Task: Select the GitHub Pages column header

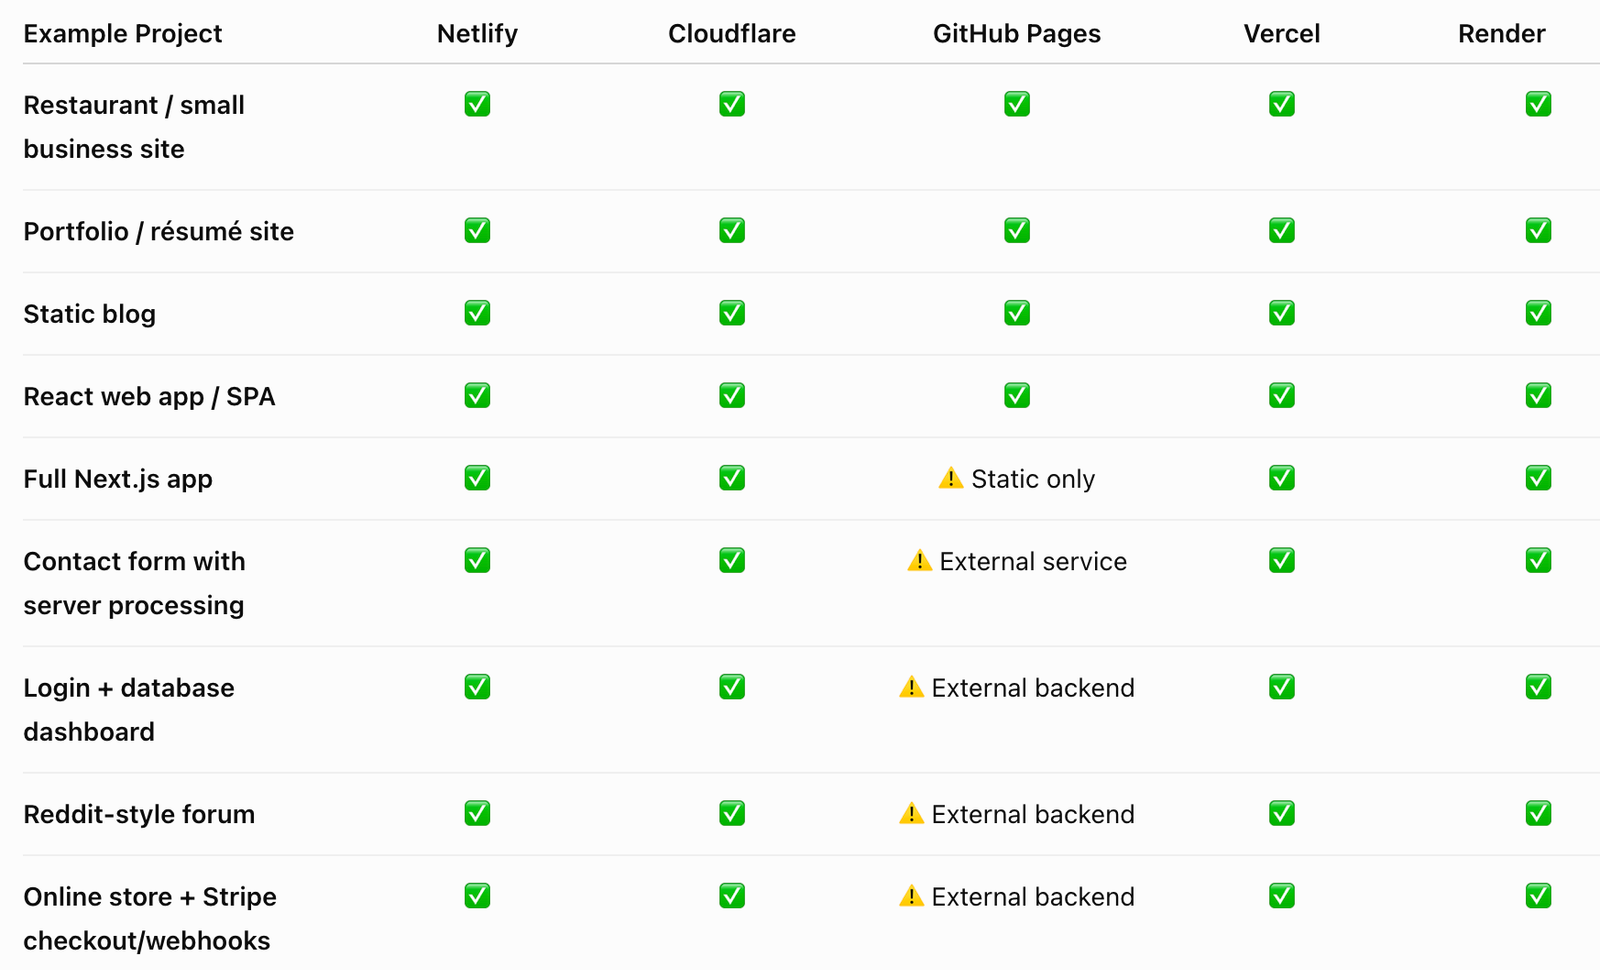Action: coord(1017,34)
